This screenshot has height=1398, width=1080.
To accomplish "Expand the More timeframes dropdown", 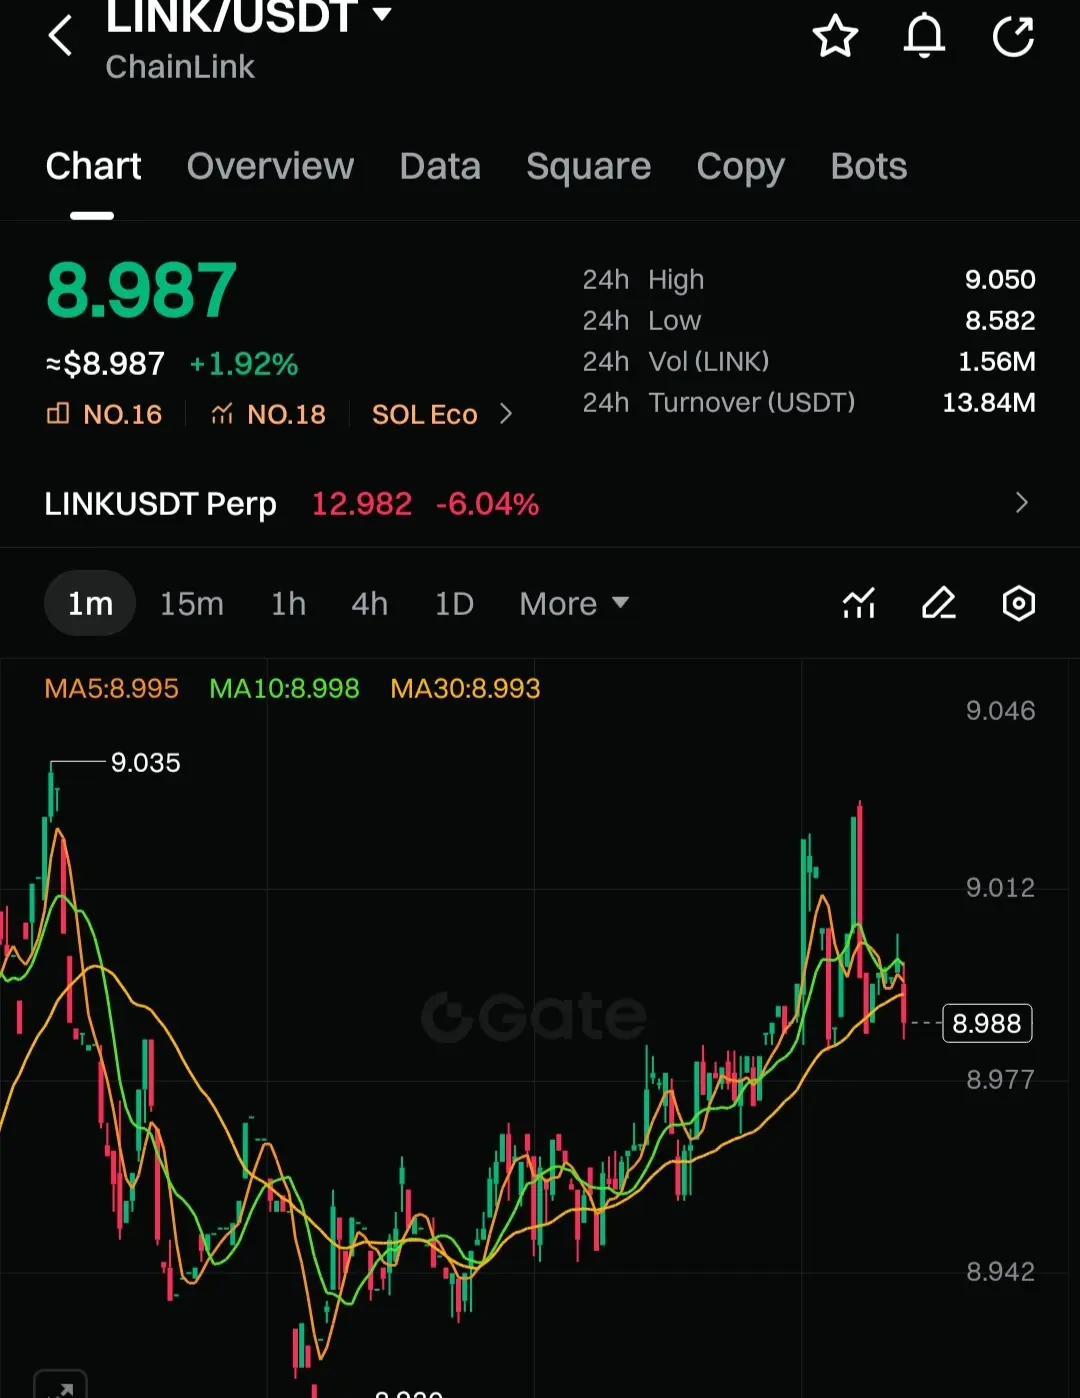I will [574, 604].
